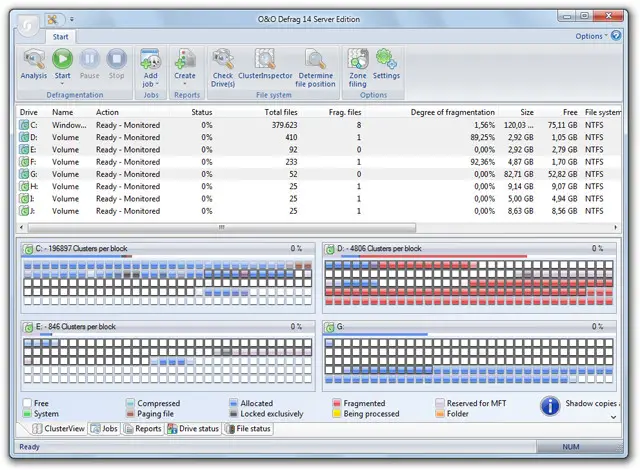
Task: Switch to the Reports tab
Action: point(142,429)
